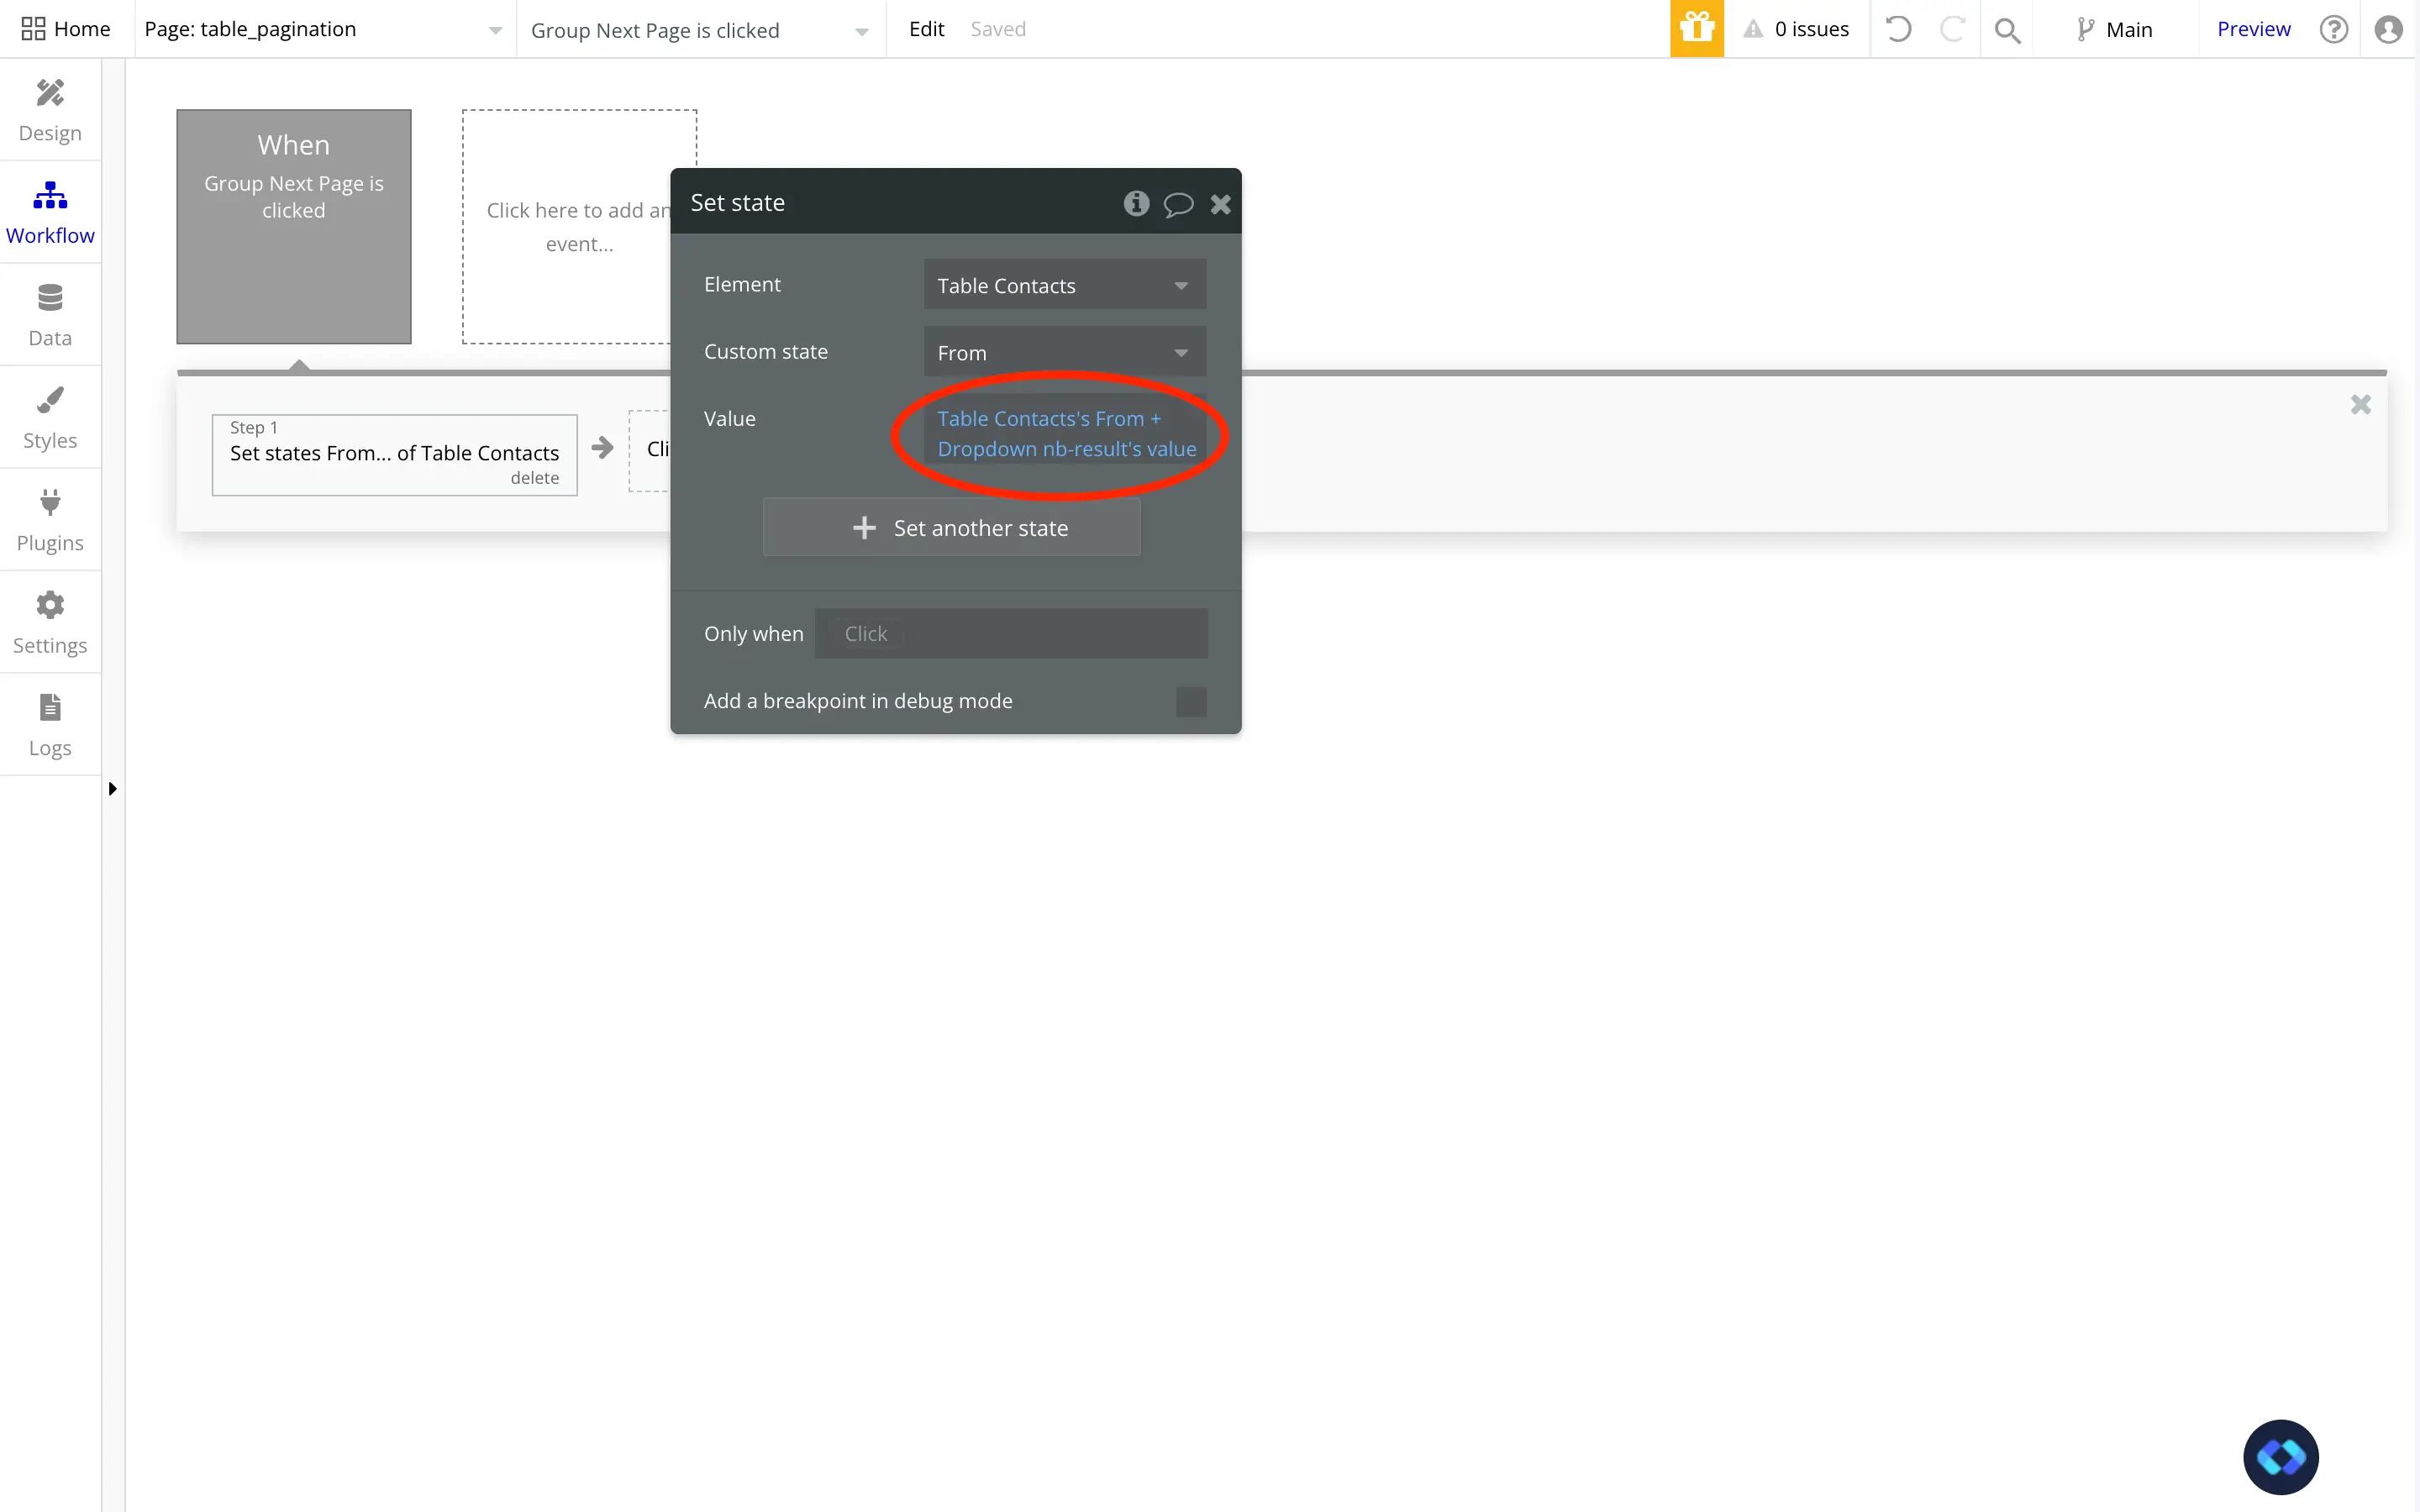This screenshot has width=2420, height=1512.
Task: Click the Set state info icon
Action: pos(1136,203)
